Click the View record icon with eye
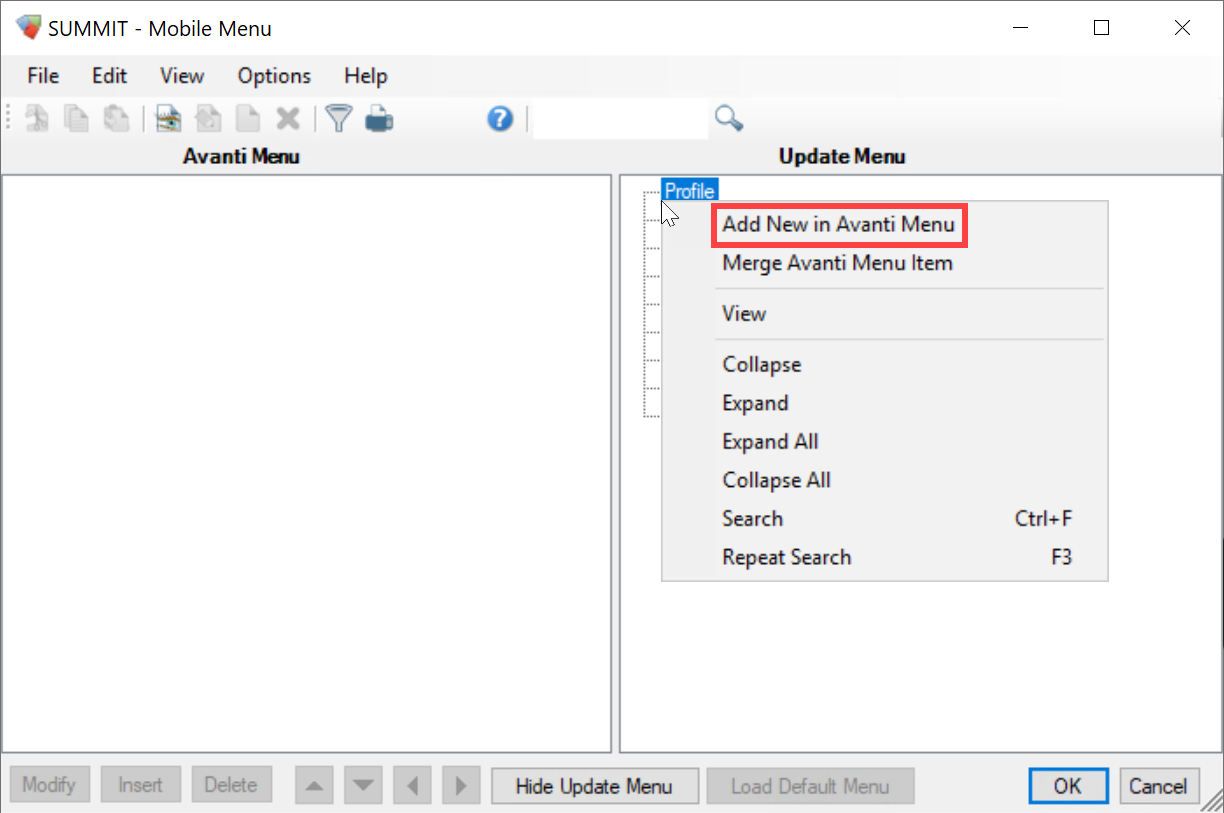 coord(168,119)
